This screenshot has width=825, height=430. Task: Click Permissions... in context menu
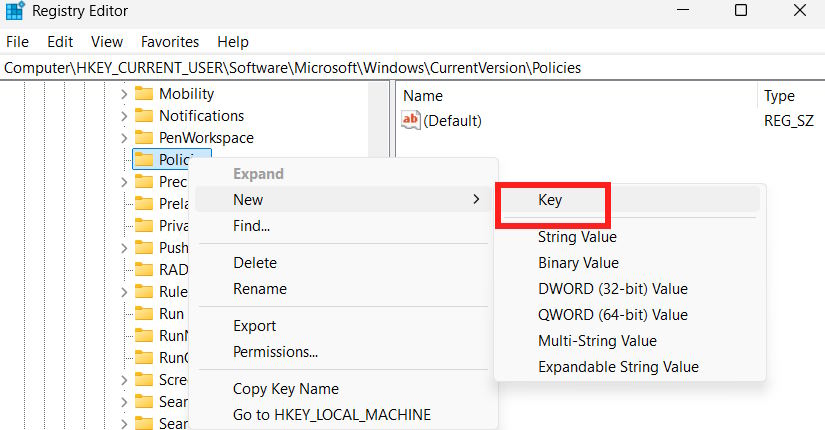tap(275, 352)
